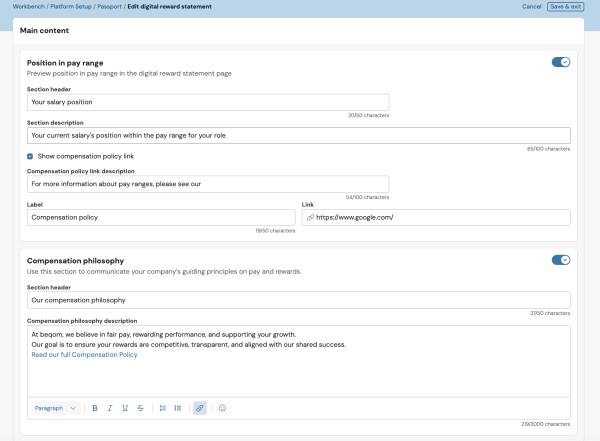Click the Your salary position header field
The width and height of the screenshot is (600, 441).
point(207,102)
